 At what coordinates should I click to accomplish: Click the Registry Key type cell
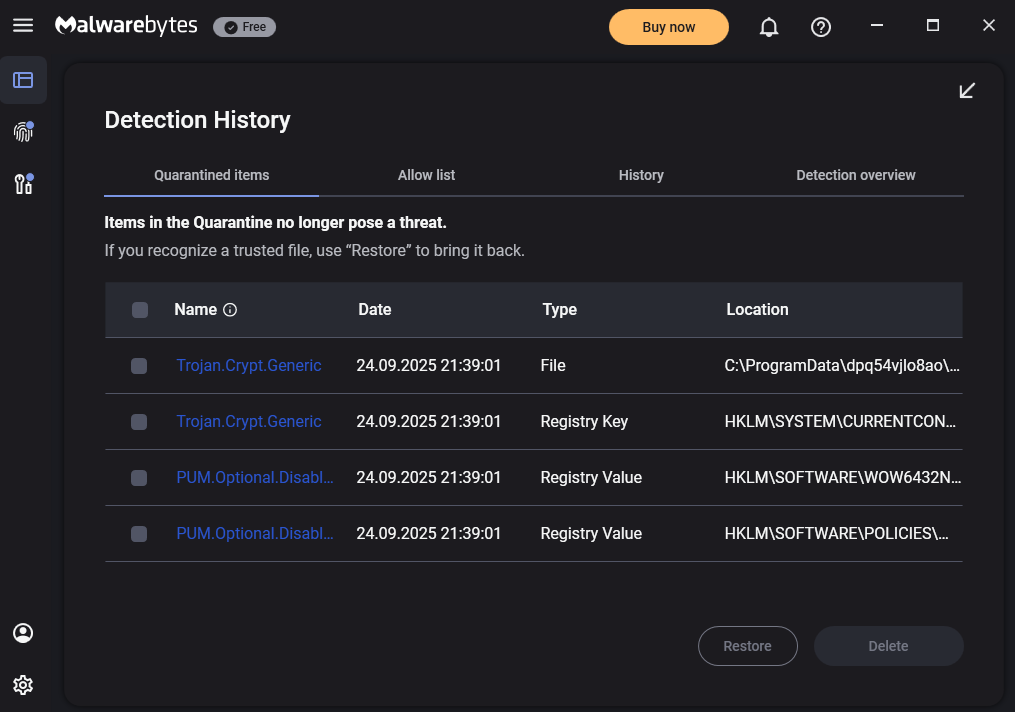pyautogui.click(x=584, y=422)
